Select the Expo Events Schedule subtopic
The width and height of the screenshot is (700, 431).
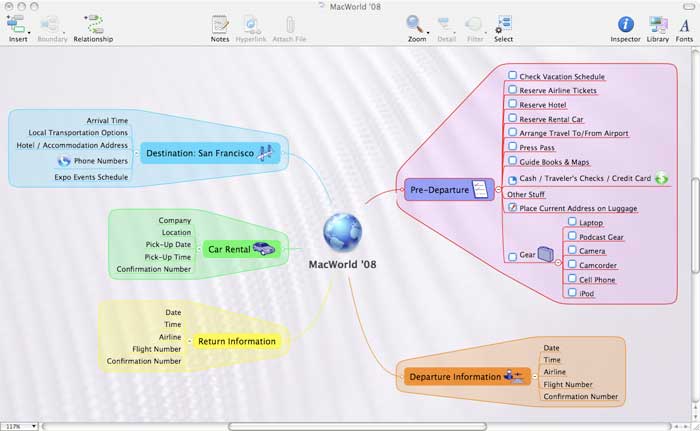pyautogui.click(x=91, y=177)
